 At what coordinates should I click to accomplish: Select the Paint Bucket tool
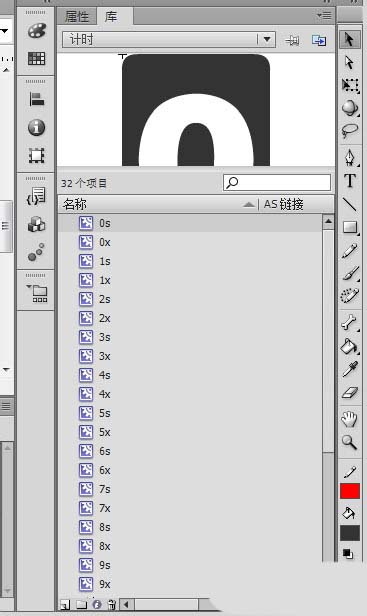click(349, 346)
